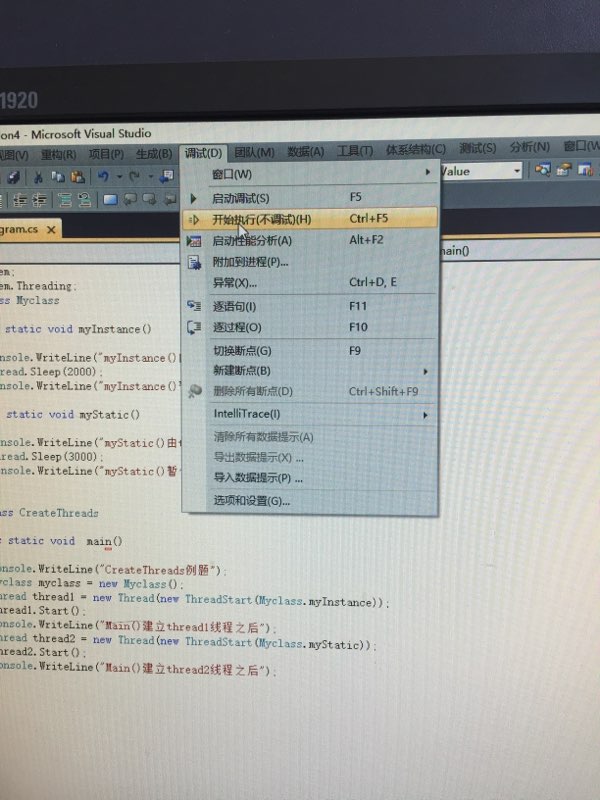600x800 pixels.
Task: Choose 切换断点(G) menu item
Action: [x=310, y=351]
